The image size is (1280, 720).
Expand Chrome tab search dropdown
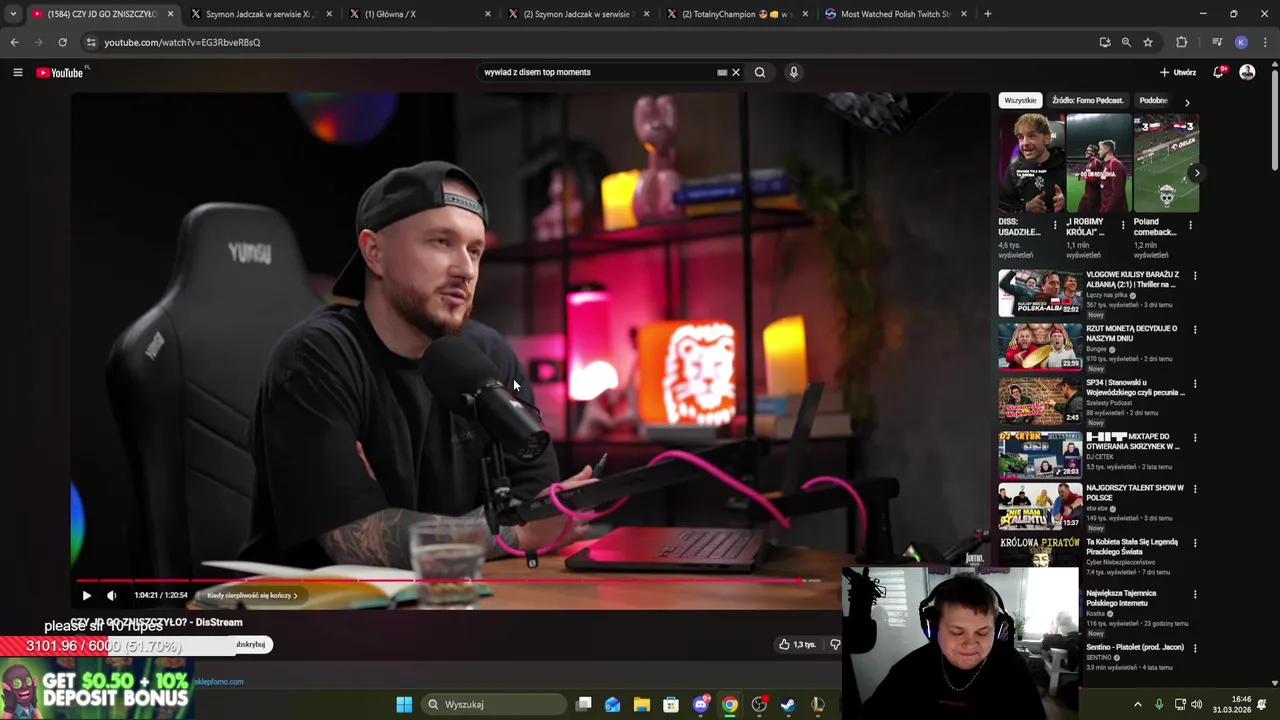point(13,14)
